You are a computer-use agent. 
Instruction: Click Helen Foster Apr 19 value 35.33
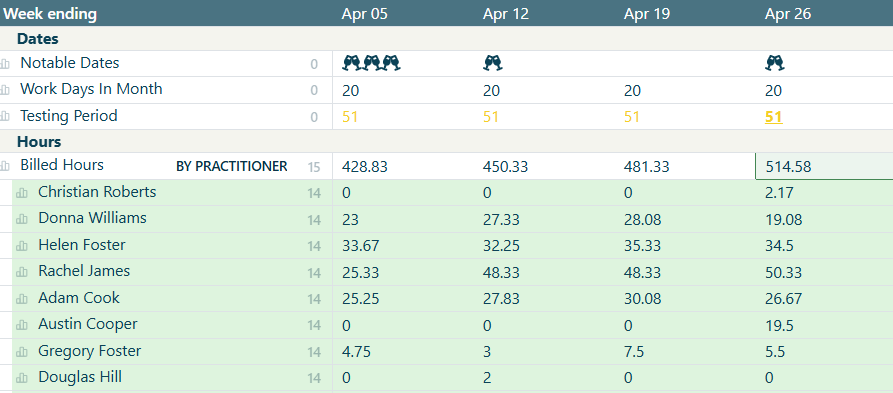[x=642, y=246]
